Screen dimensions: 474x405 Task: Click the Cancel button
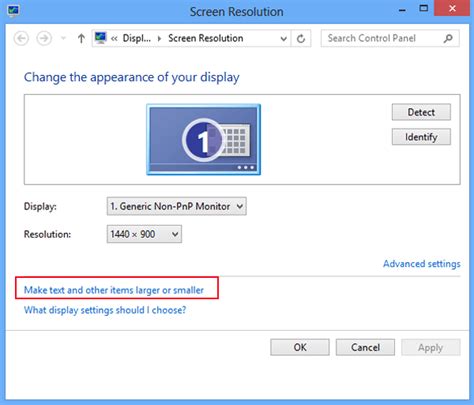[x=365, y=347]
